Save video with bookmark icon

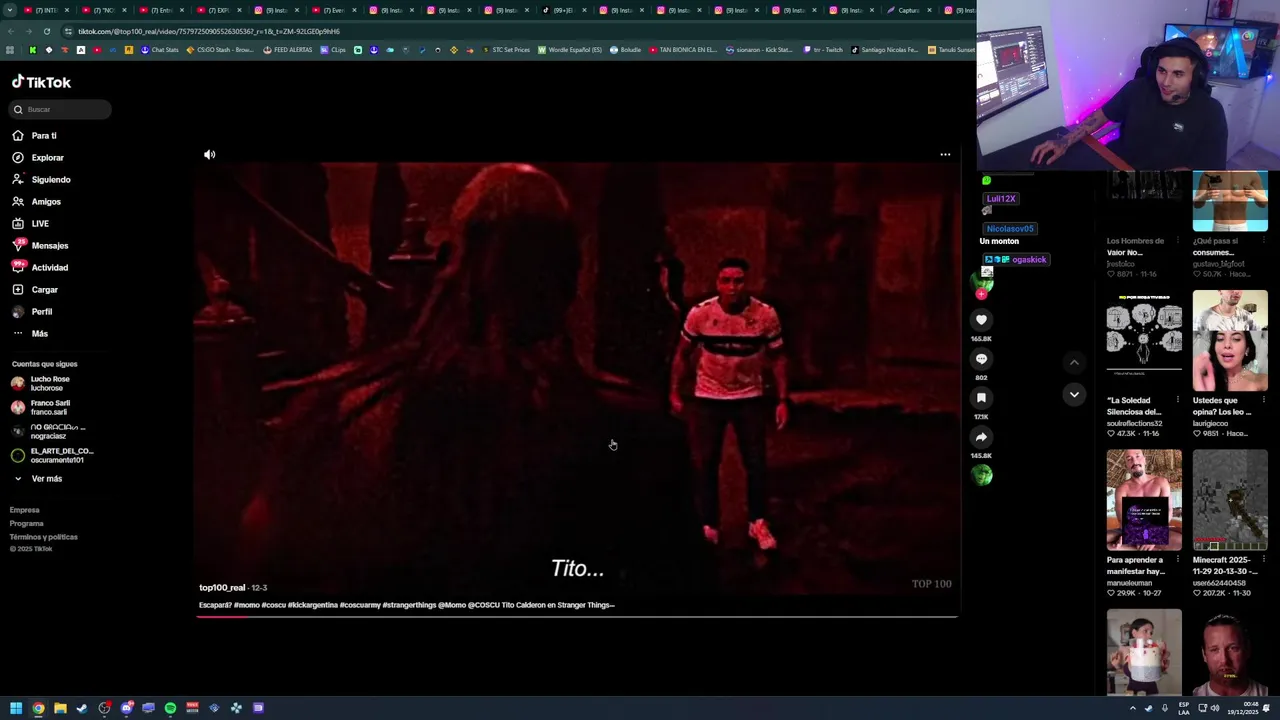(x=981, y=398)
